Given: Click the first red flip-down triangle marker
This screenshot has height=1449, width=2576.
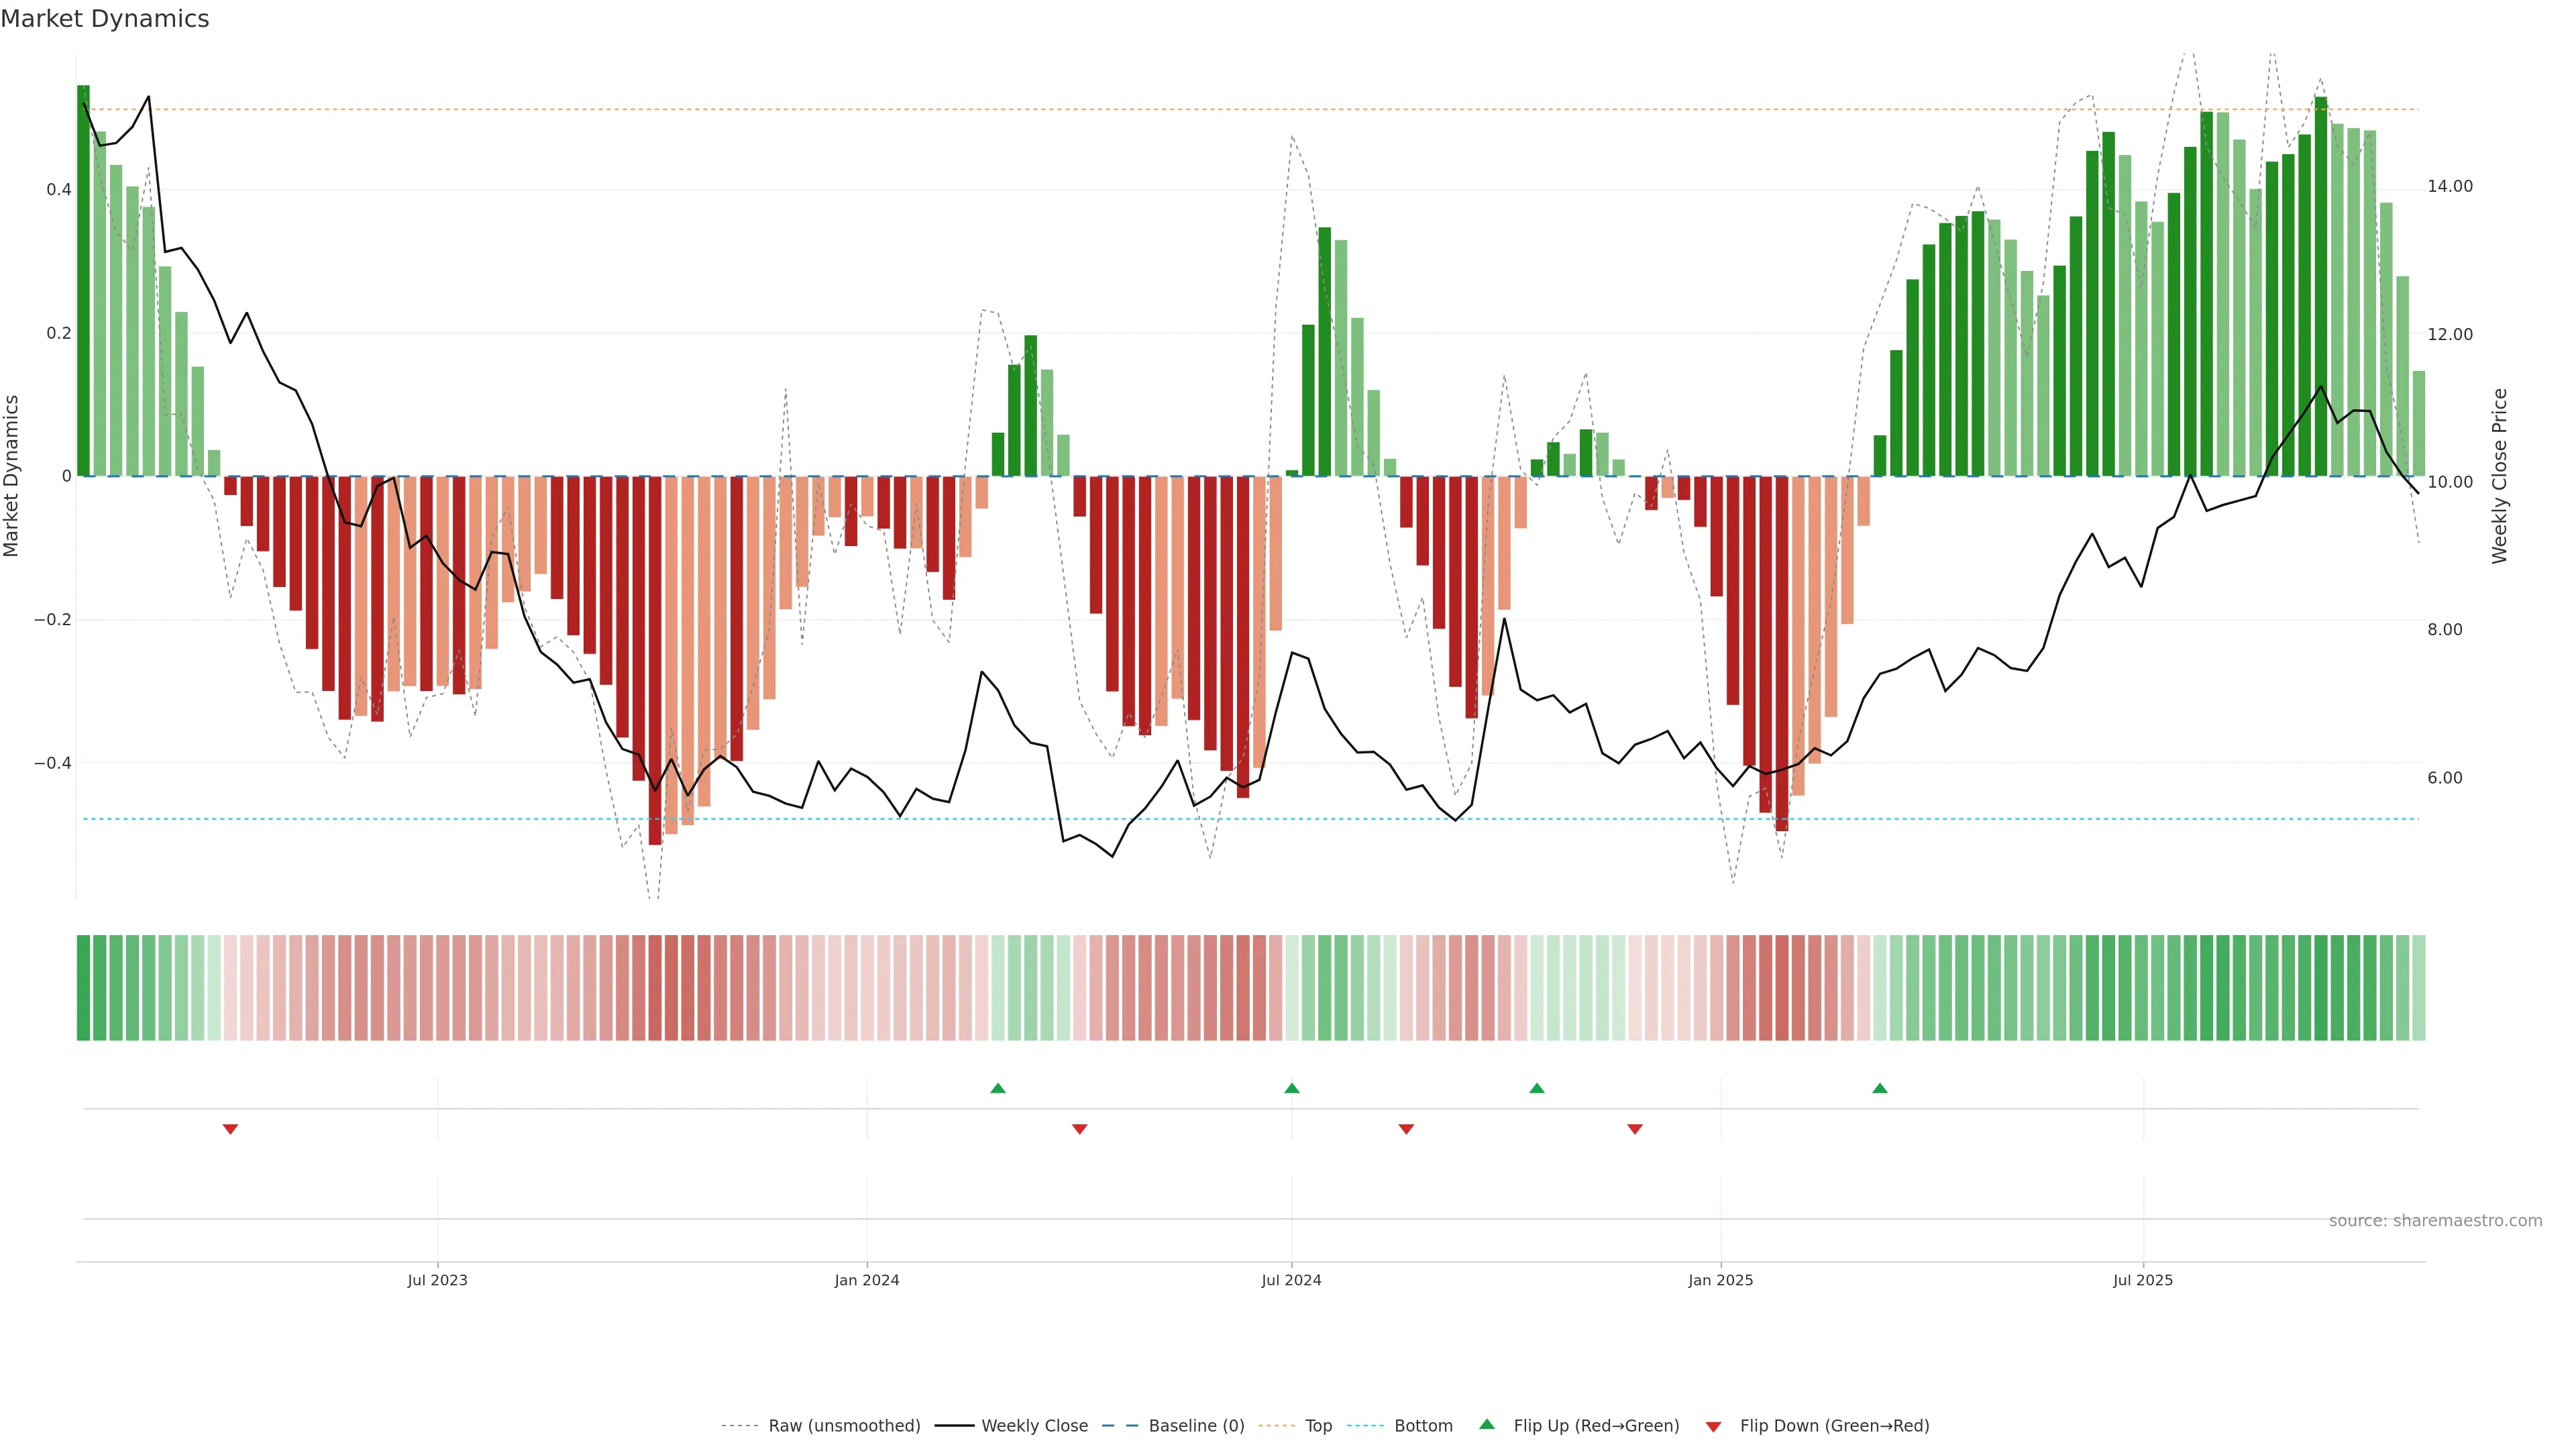Looking at the screenshot, I should tap(230, 1129).
